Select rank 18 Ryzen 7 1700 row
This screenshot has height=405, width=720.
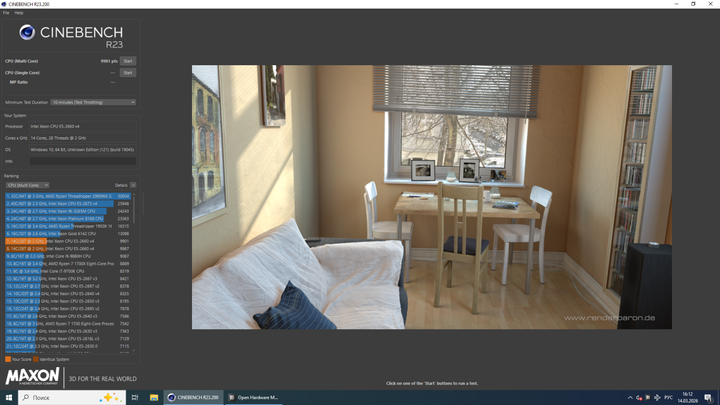coord(68,324)
